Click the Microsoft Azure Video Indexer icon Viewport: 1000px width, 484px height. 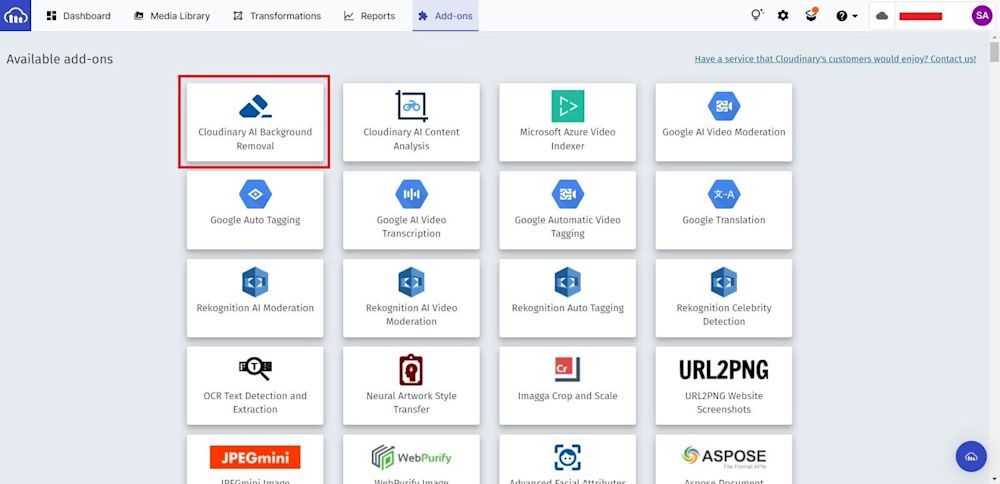point(567,106)
